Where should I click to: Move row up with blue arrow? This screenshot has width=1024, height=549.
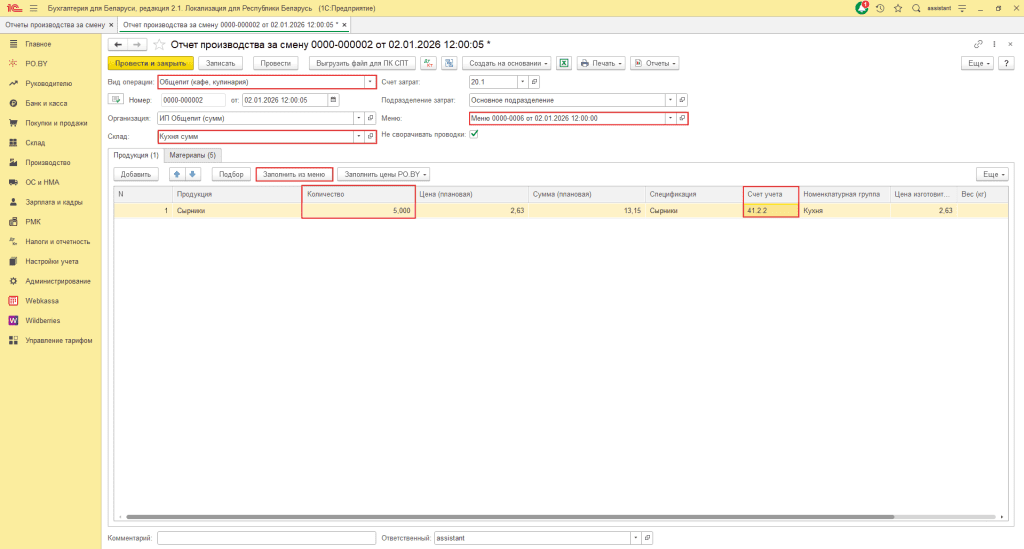[177, 174]
